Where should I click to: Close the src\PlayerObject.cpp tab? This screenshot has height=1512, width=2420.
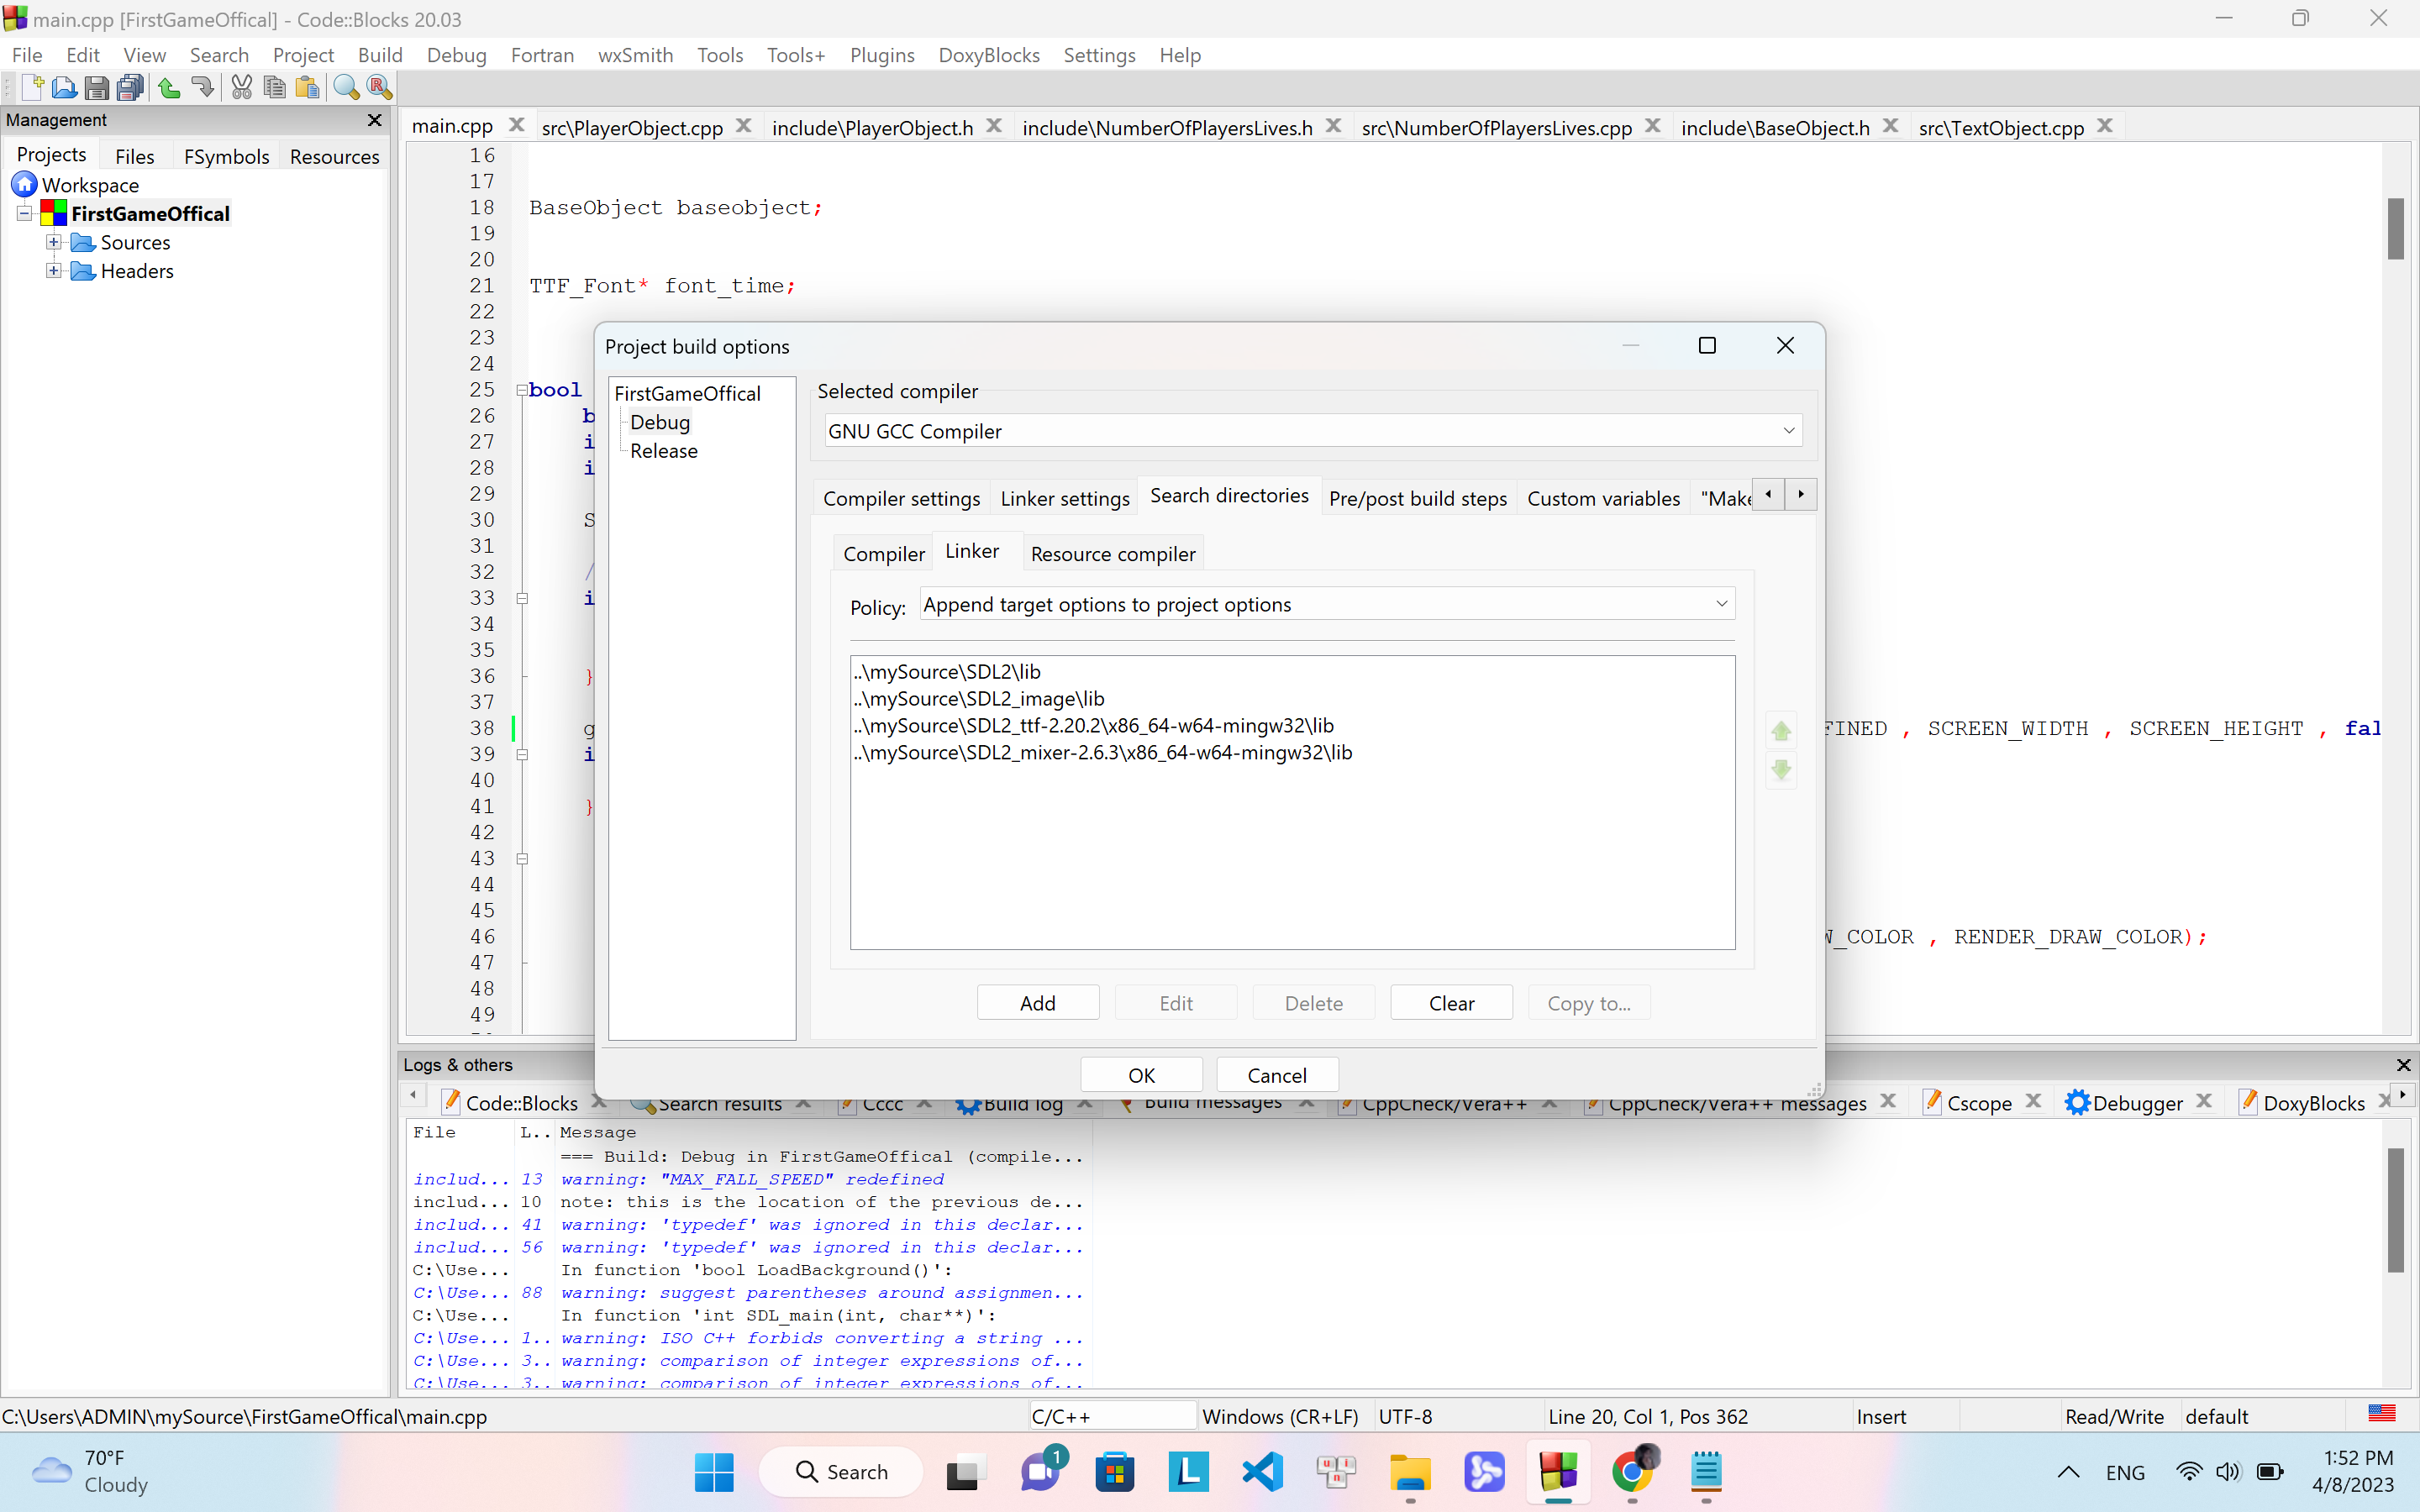click(x=744, y=125)
